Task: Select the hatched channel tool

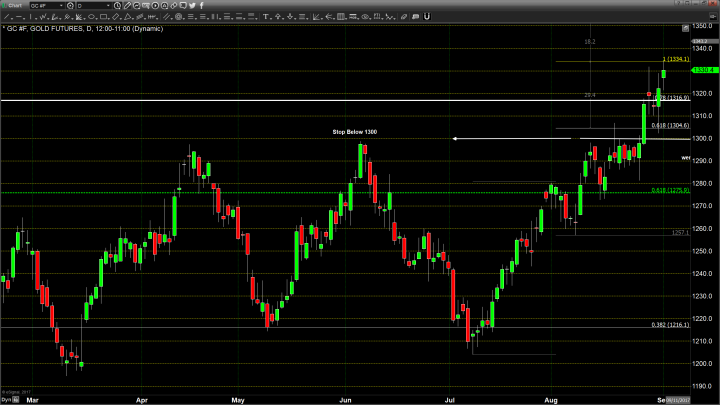Action: tap(139, 17)
